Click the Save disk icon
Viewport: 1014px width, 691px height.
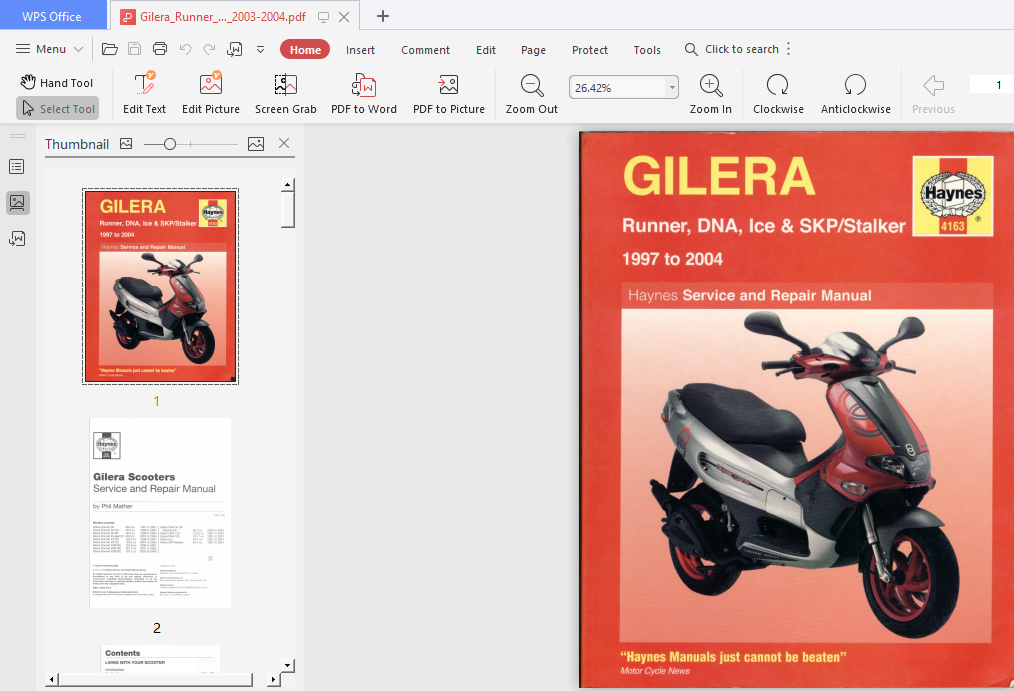(135, 49)
